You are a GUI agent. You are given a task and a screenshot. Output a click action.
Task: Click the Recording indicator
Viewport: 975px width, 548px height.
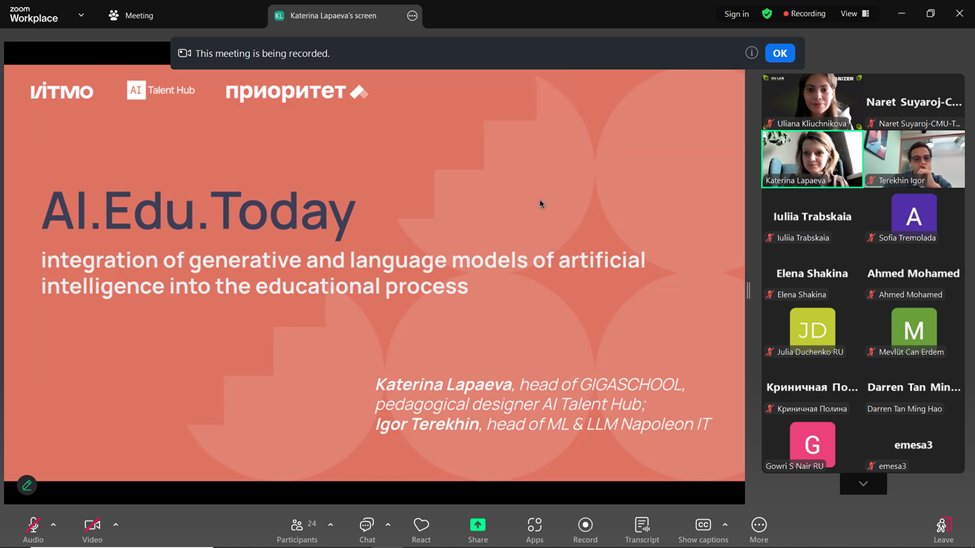coord(804,14)
